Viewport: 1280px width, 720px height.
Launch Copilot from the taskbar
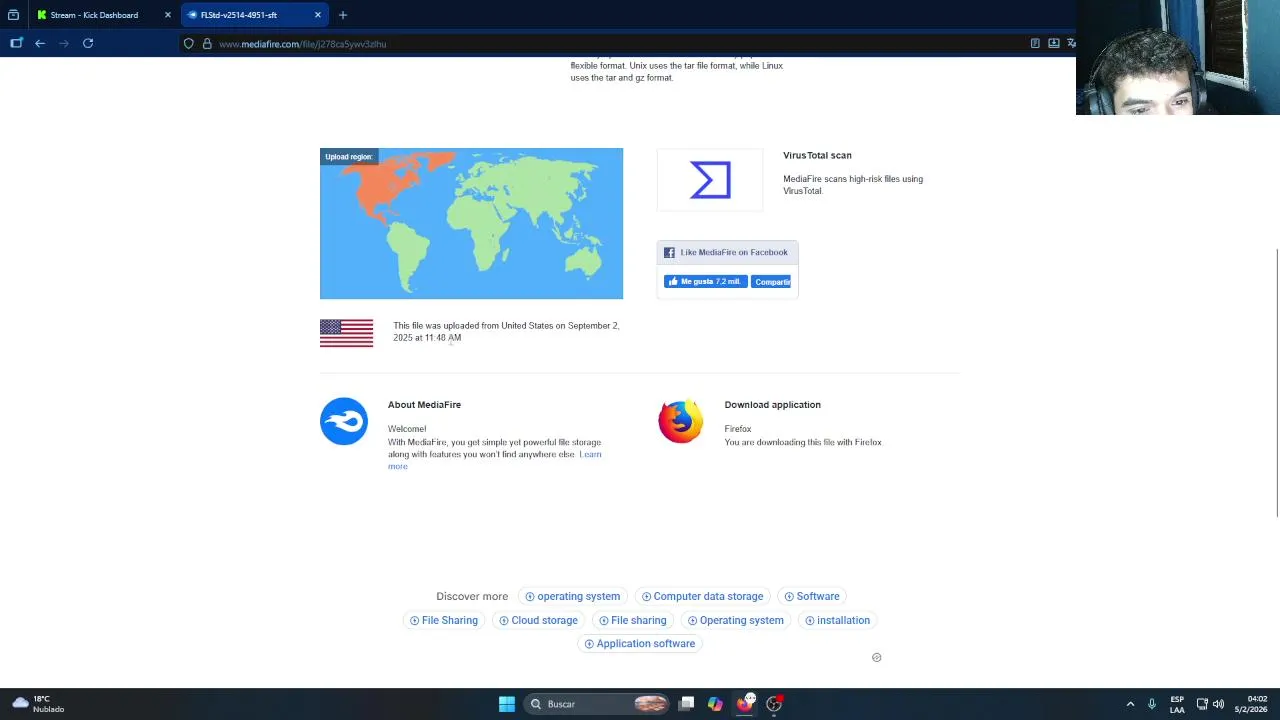(715, 704)
